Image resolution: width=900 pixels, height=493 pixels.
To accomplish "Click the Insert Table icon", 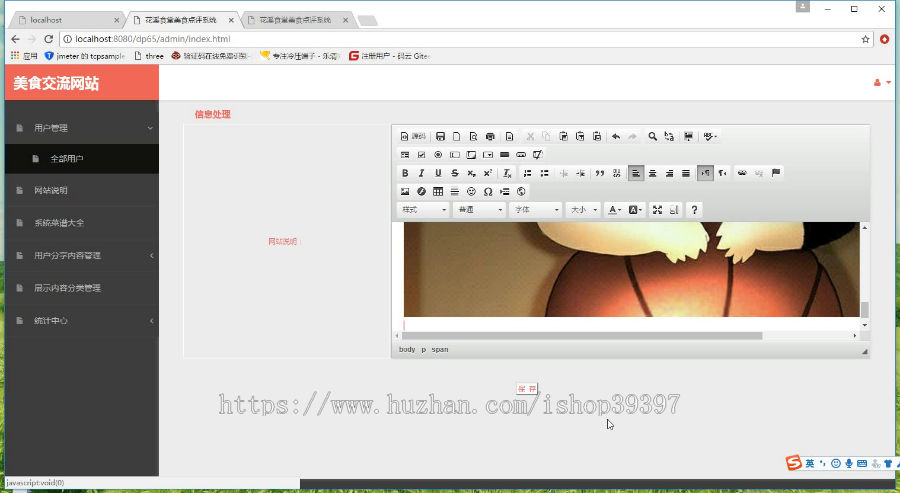I will (x=438, y=192).
